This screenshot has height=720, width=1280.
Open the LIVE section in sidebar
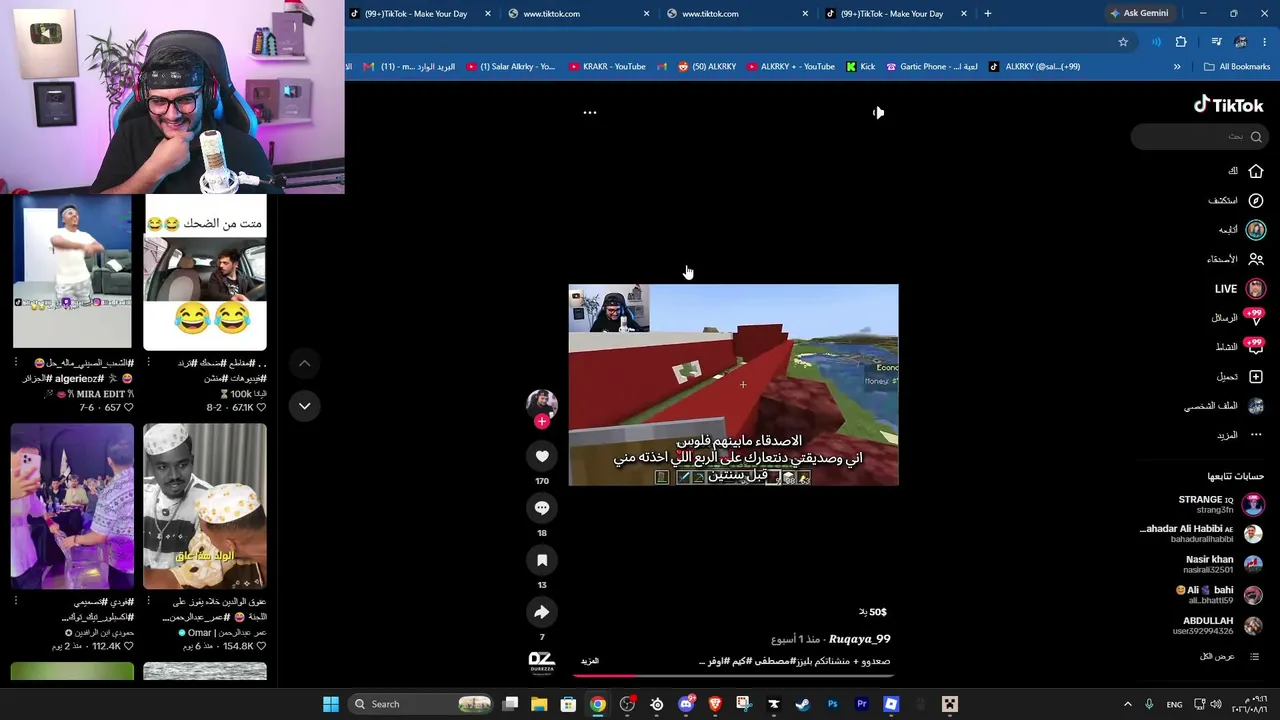[x=1240, y=288]
